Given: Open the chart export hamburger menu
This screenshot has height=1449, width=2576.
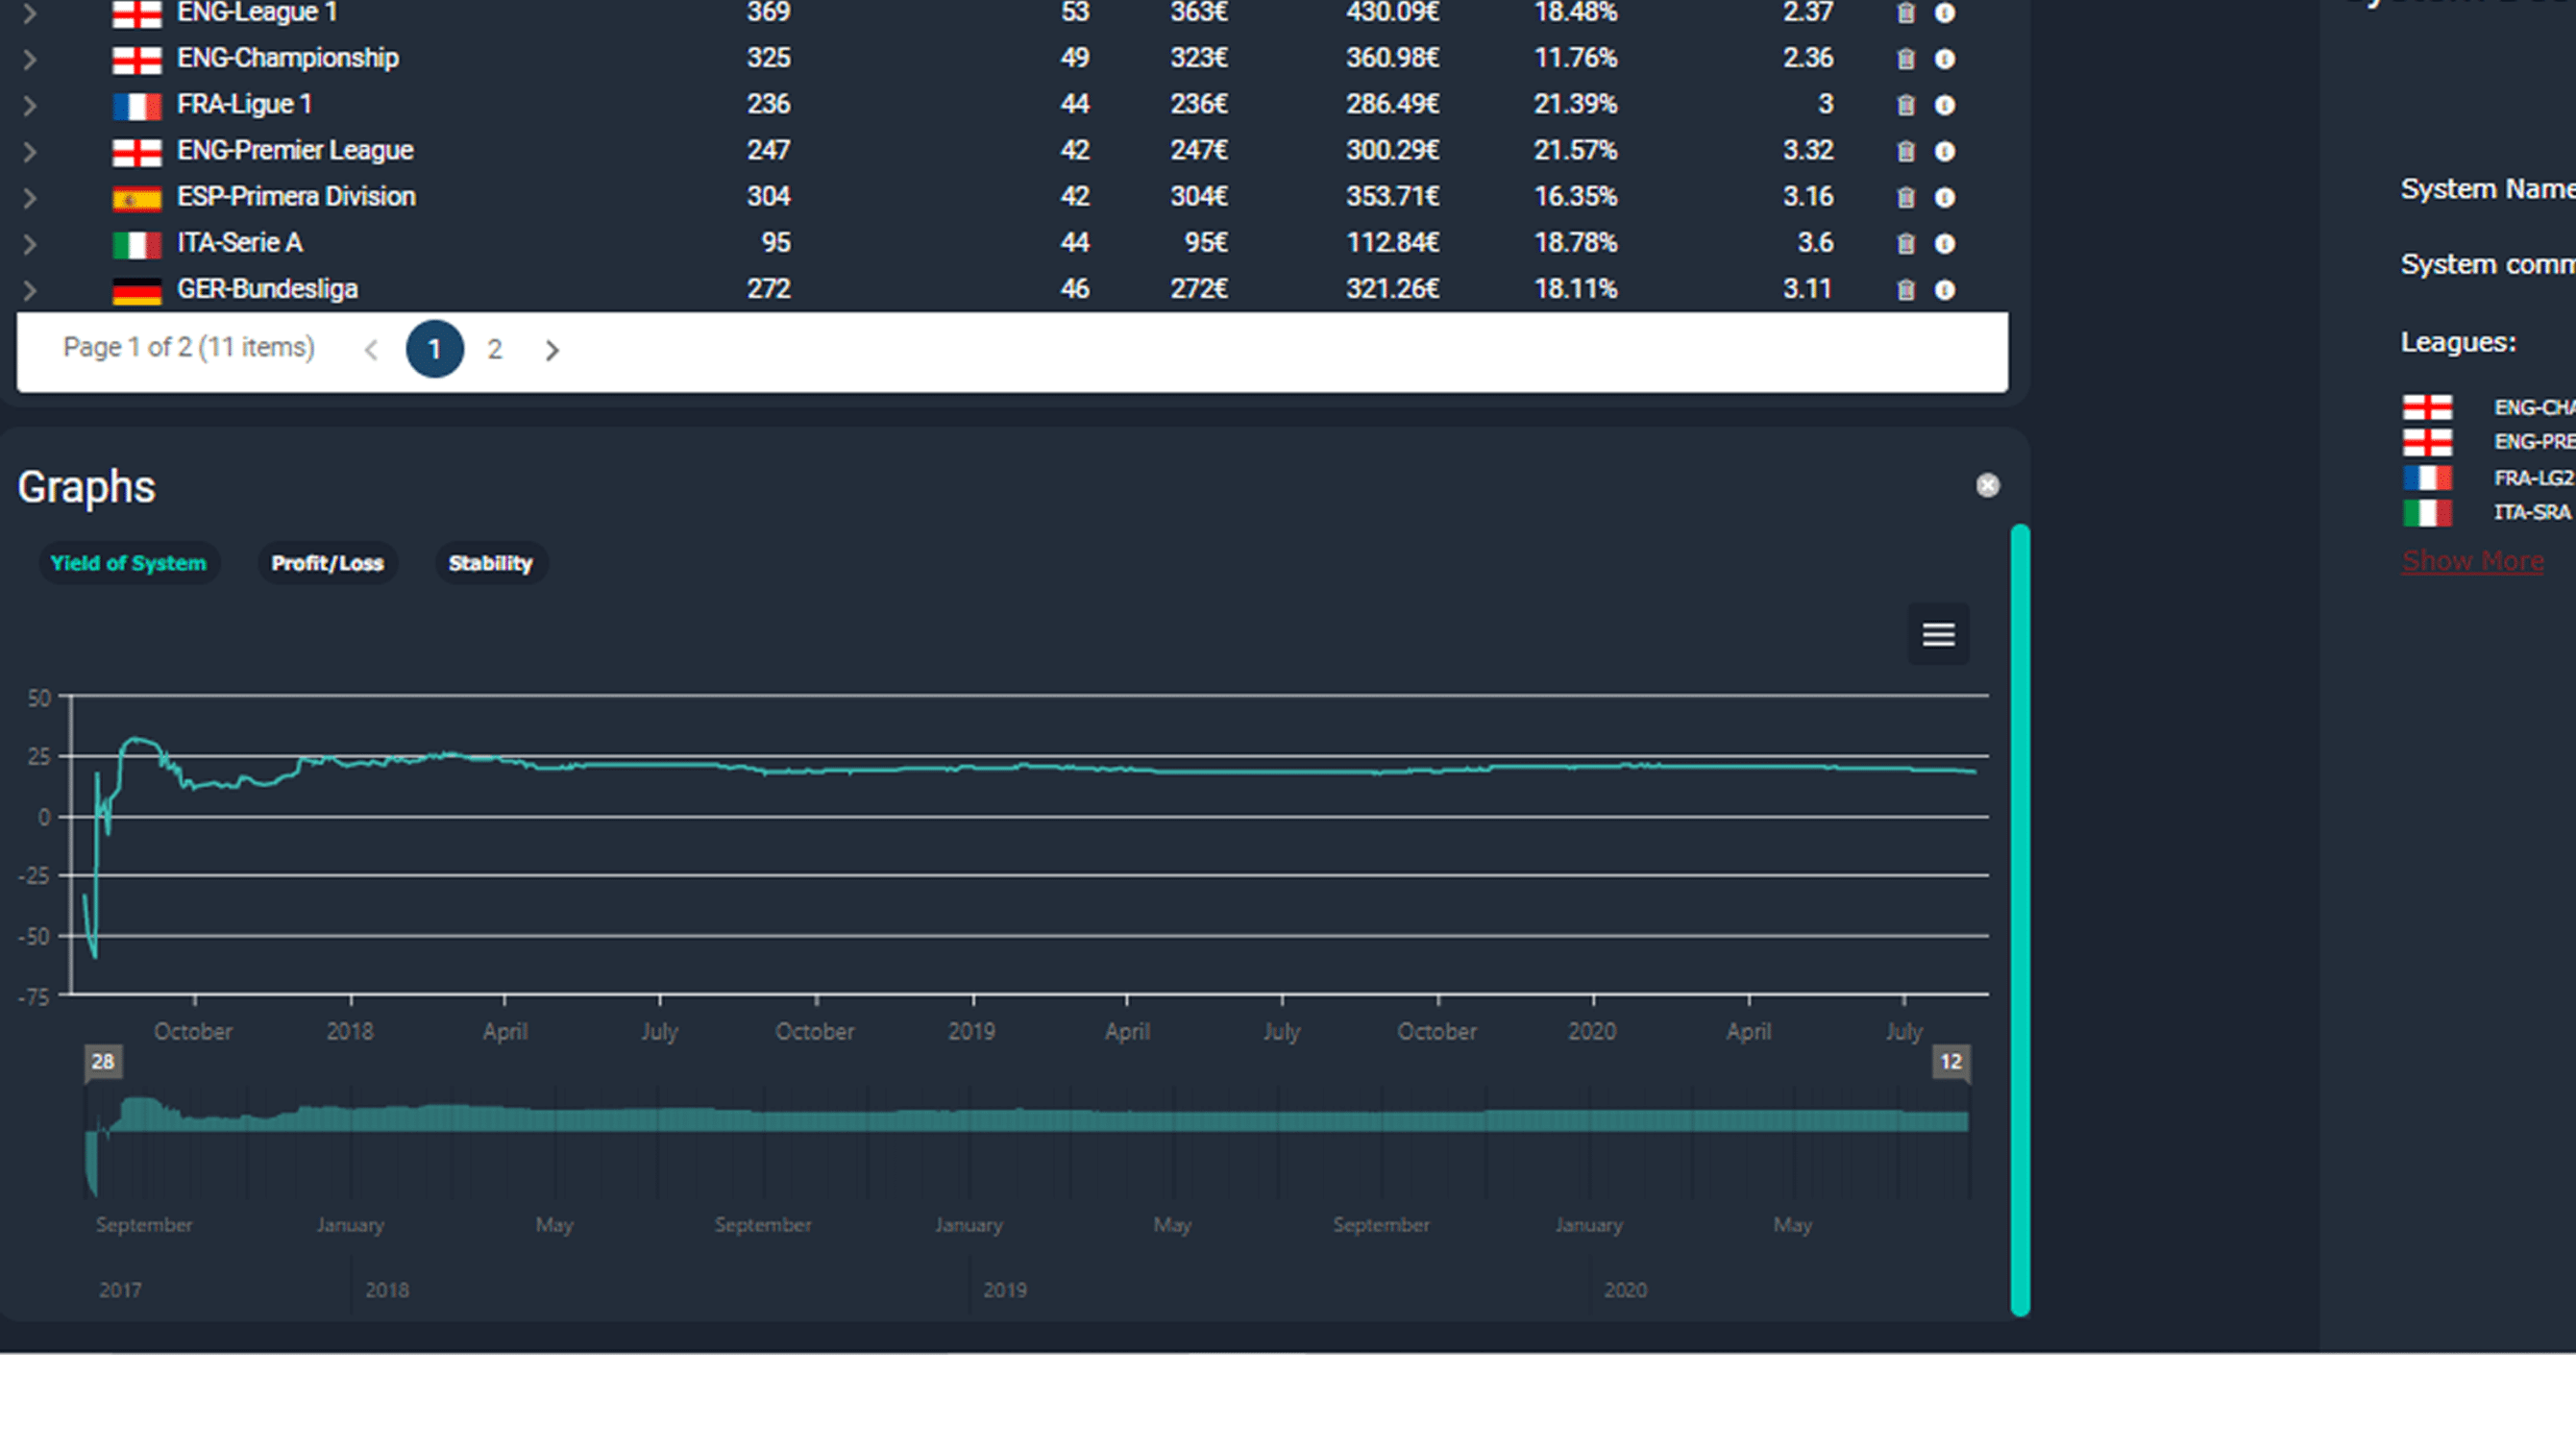Looking at the screenshot, I should click(1938, 634).
